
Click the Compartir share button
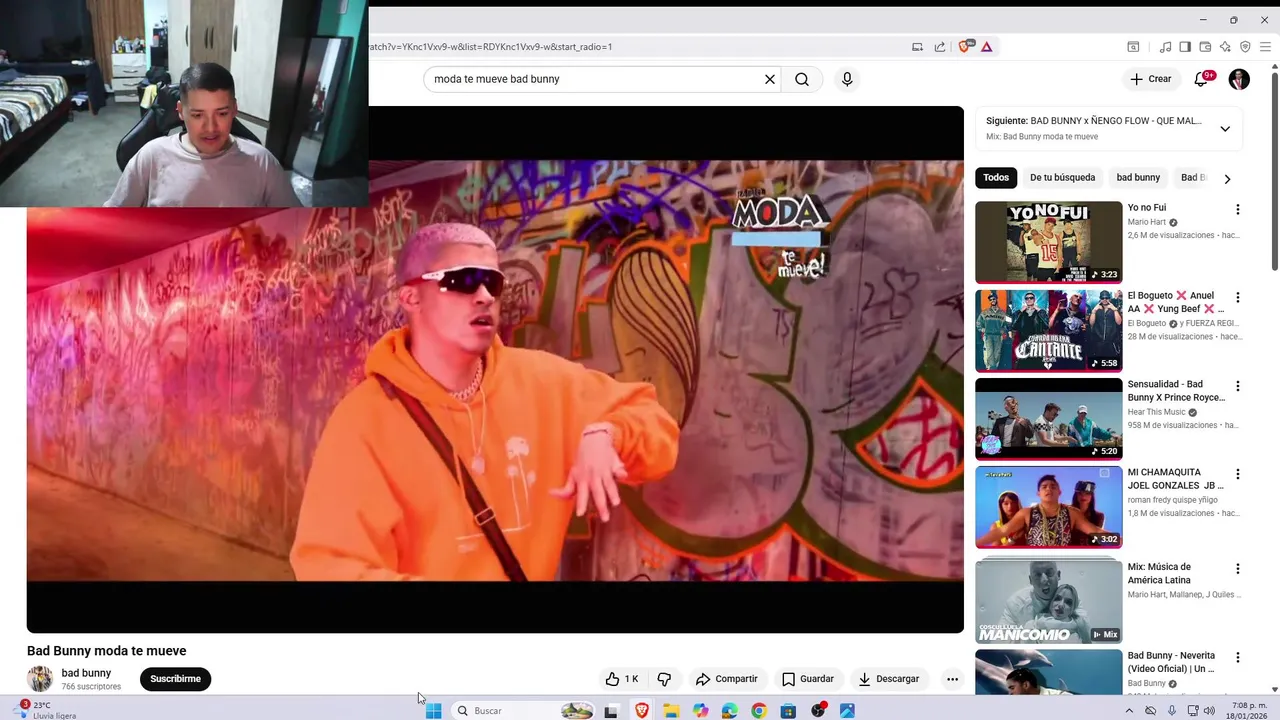coord(727,679)
